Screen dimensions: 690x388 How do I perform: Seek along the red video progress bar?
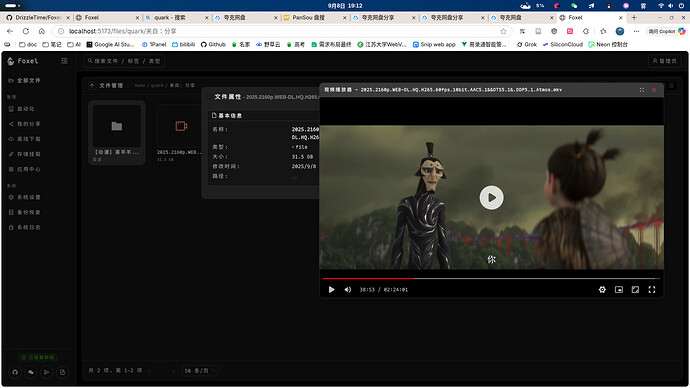[x=491, y=278]
